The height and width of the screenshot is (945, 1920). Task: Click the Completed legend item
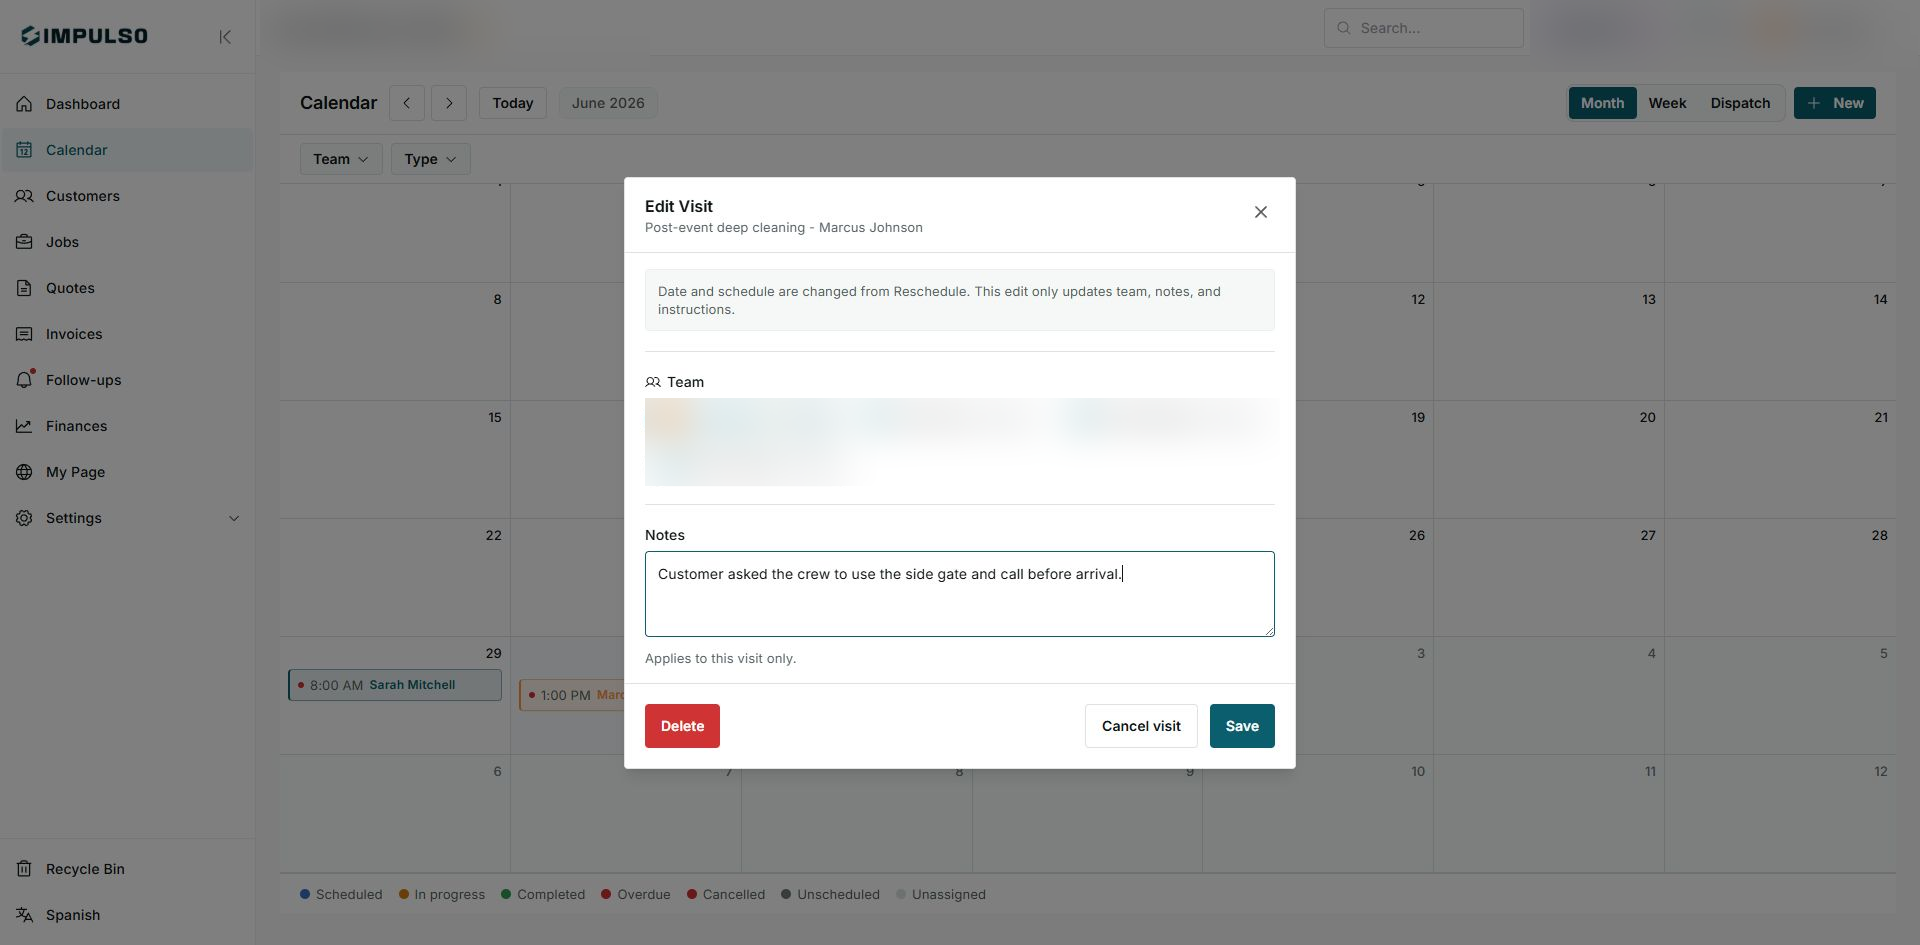543,895
